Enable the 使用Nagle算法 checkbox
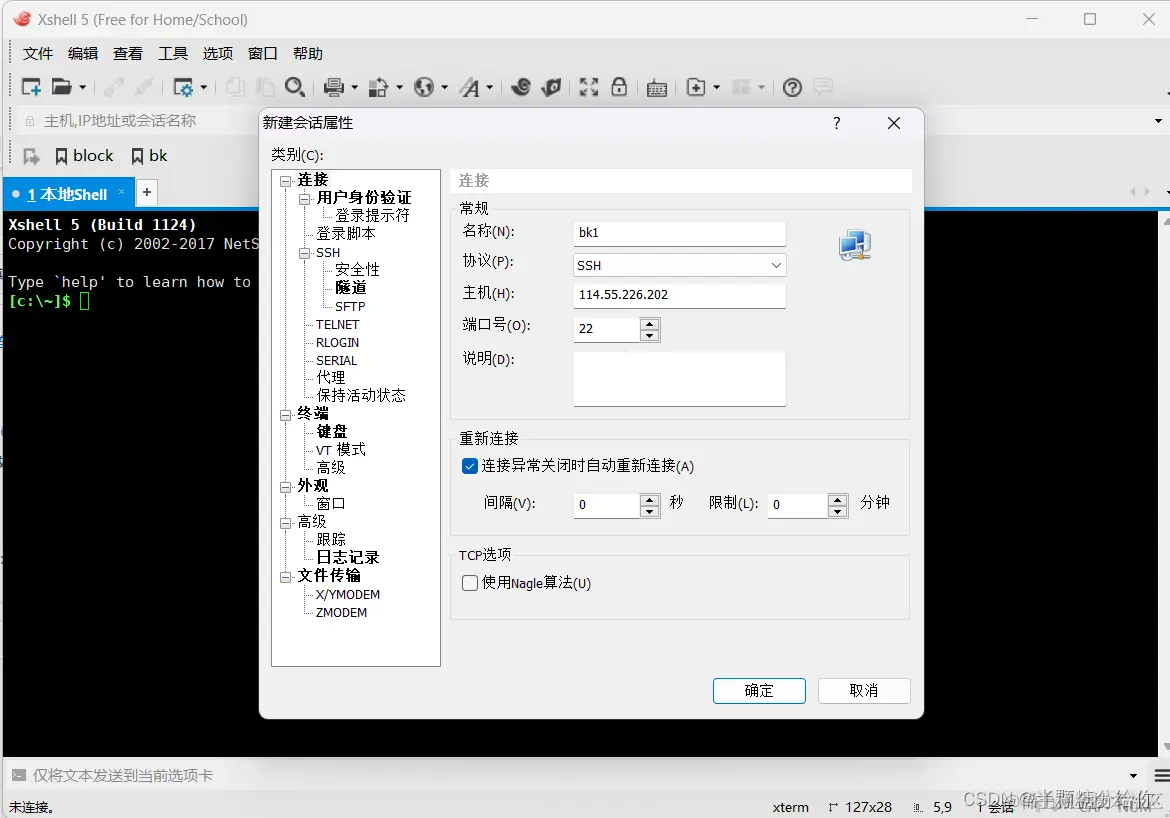 click(x=469, y=583)
